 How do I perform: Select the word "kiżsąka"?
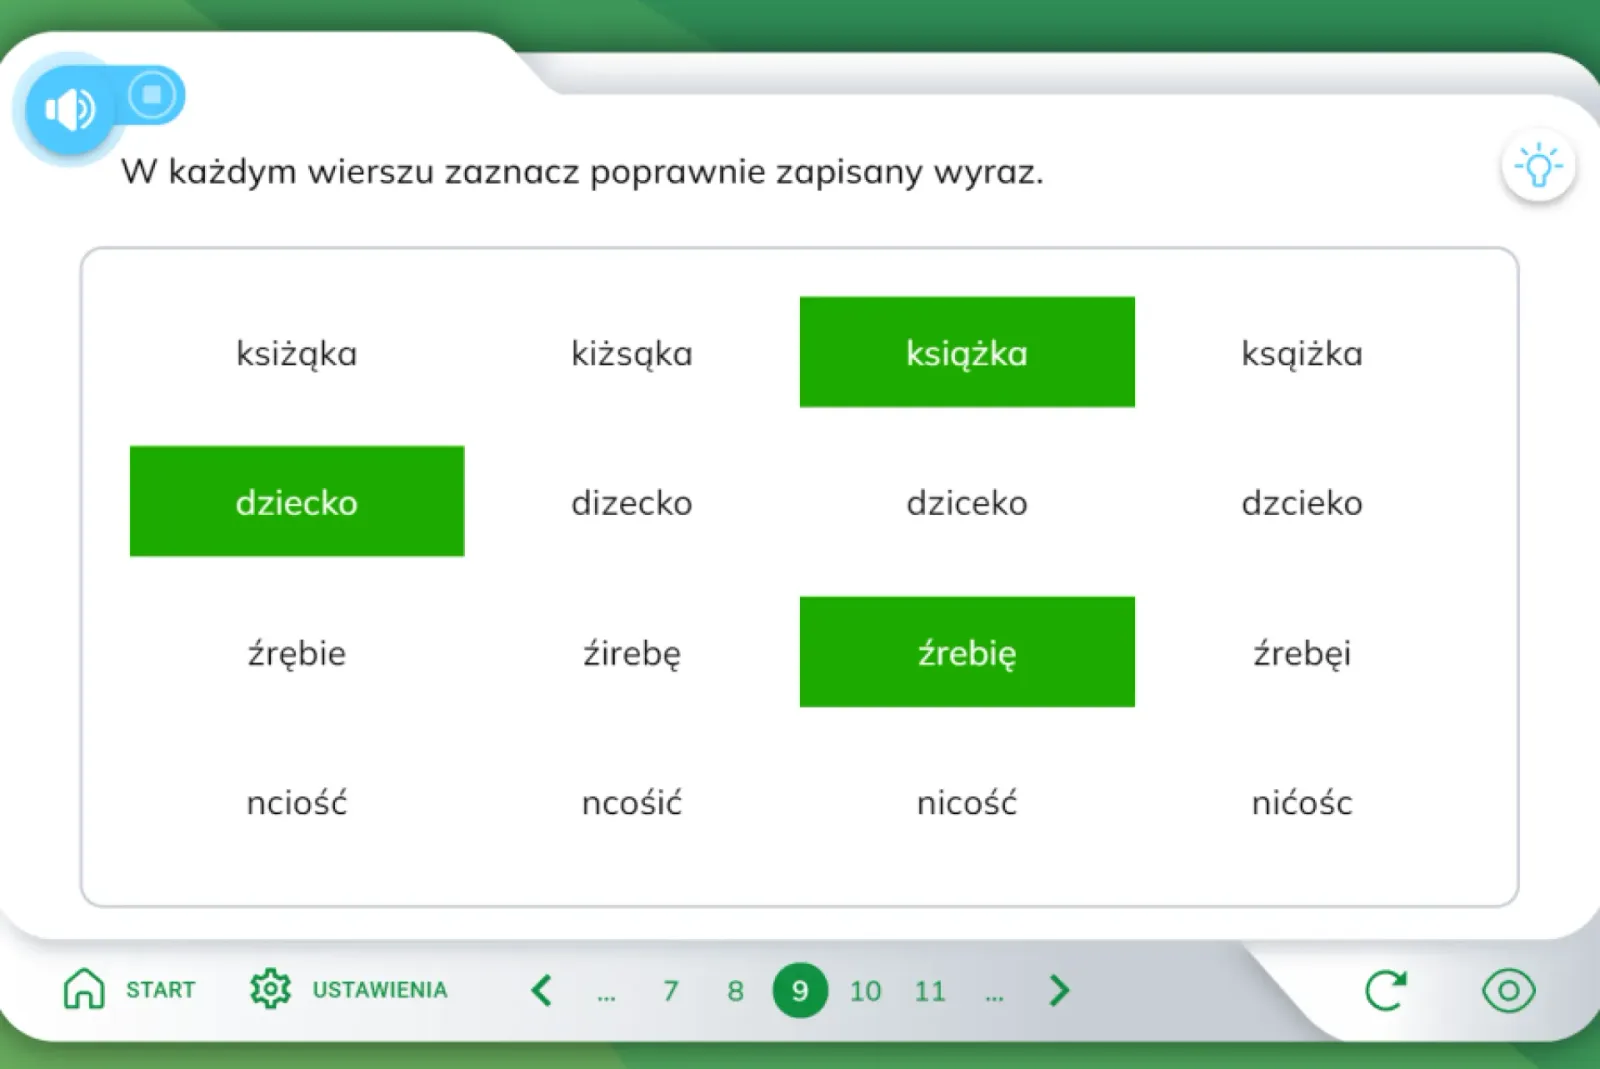pos(632,353)
